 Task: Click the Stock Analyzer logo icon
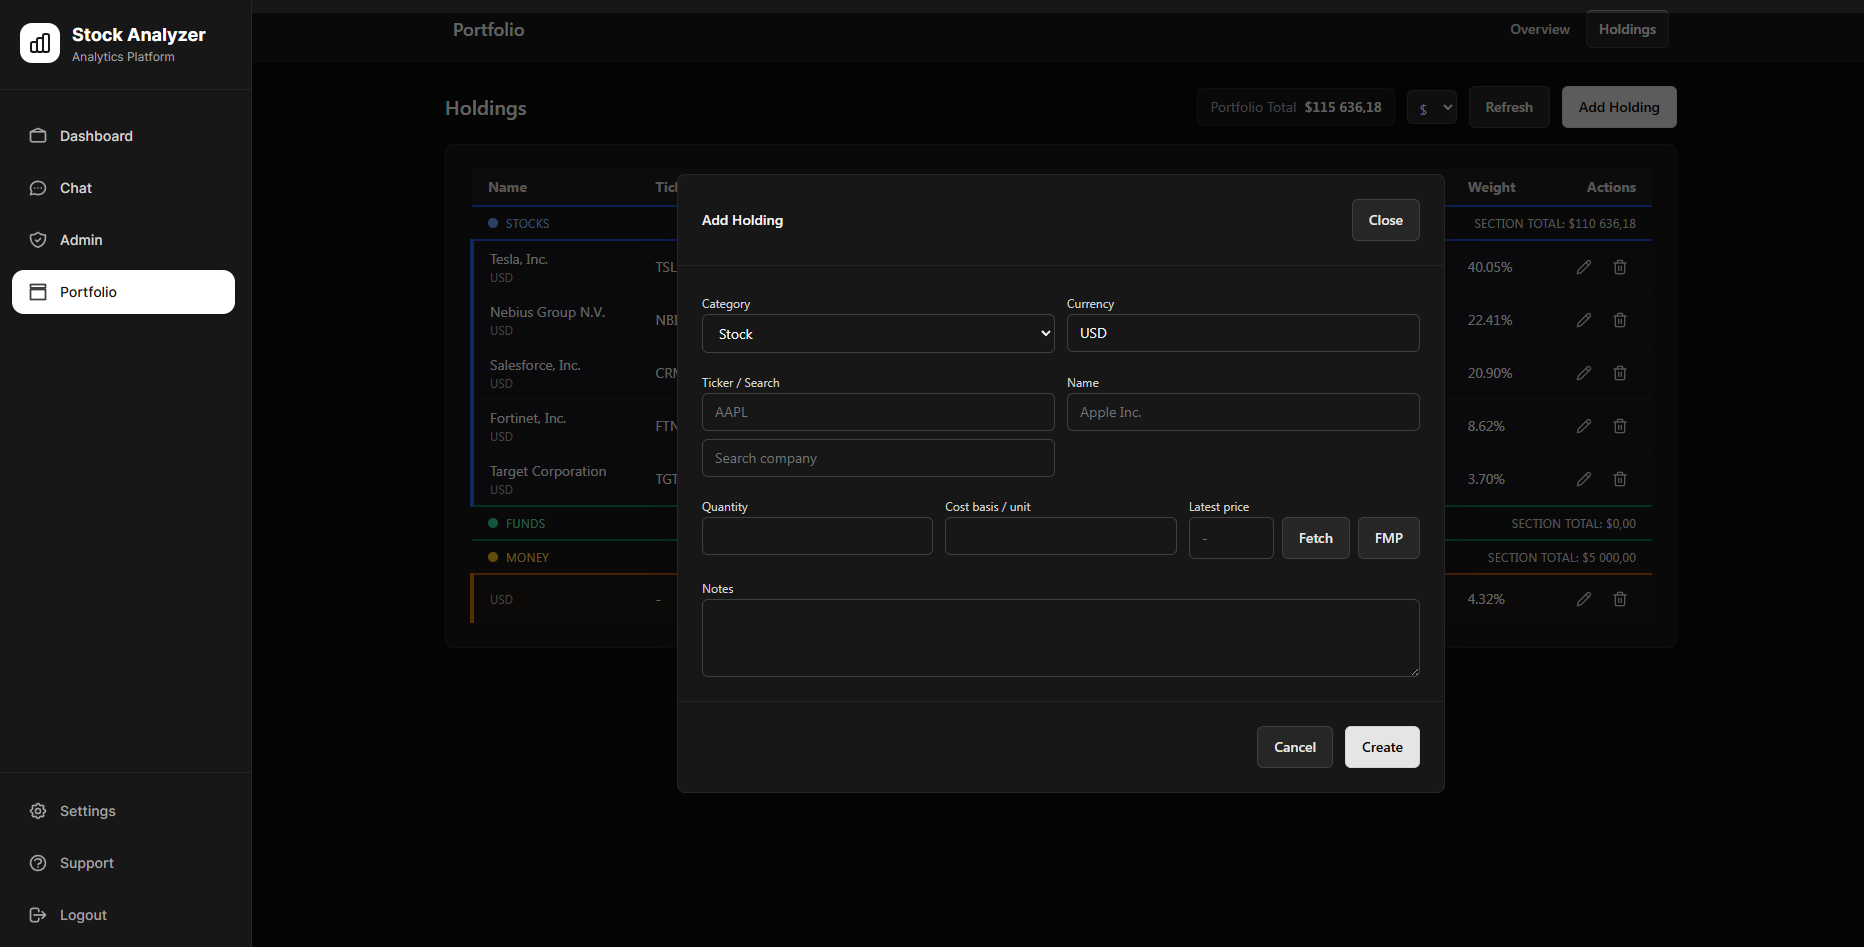[39, 43]
